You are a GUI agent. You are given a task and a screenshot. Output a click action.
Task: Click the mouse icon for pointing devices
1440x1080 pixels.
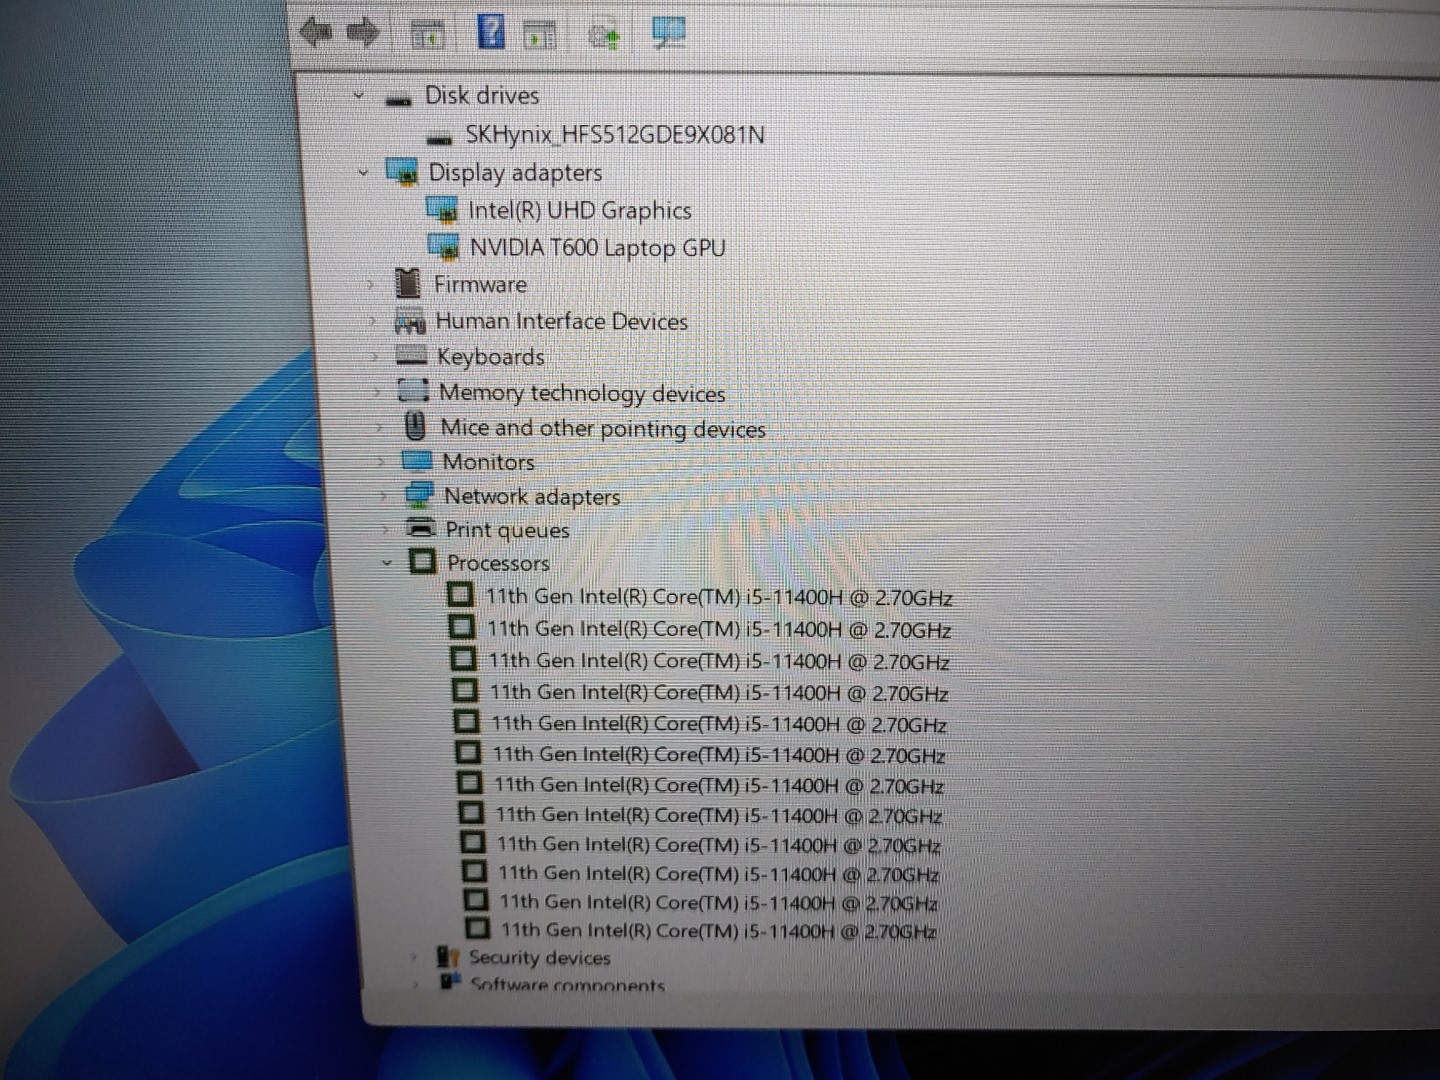tap(415, 427)
